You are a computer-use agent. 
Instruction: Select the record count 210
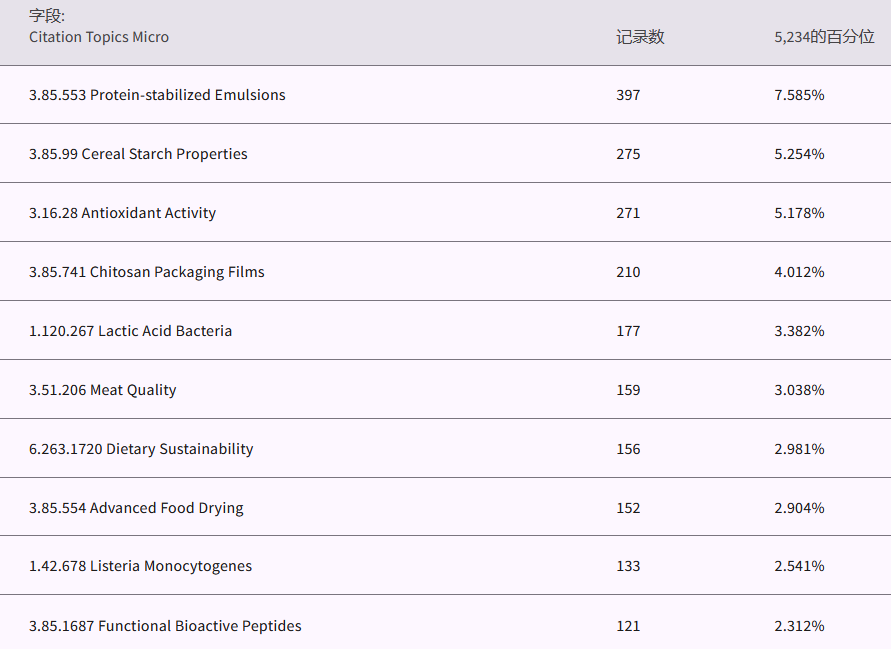click(x=628, y=272)
